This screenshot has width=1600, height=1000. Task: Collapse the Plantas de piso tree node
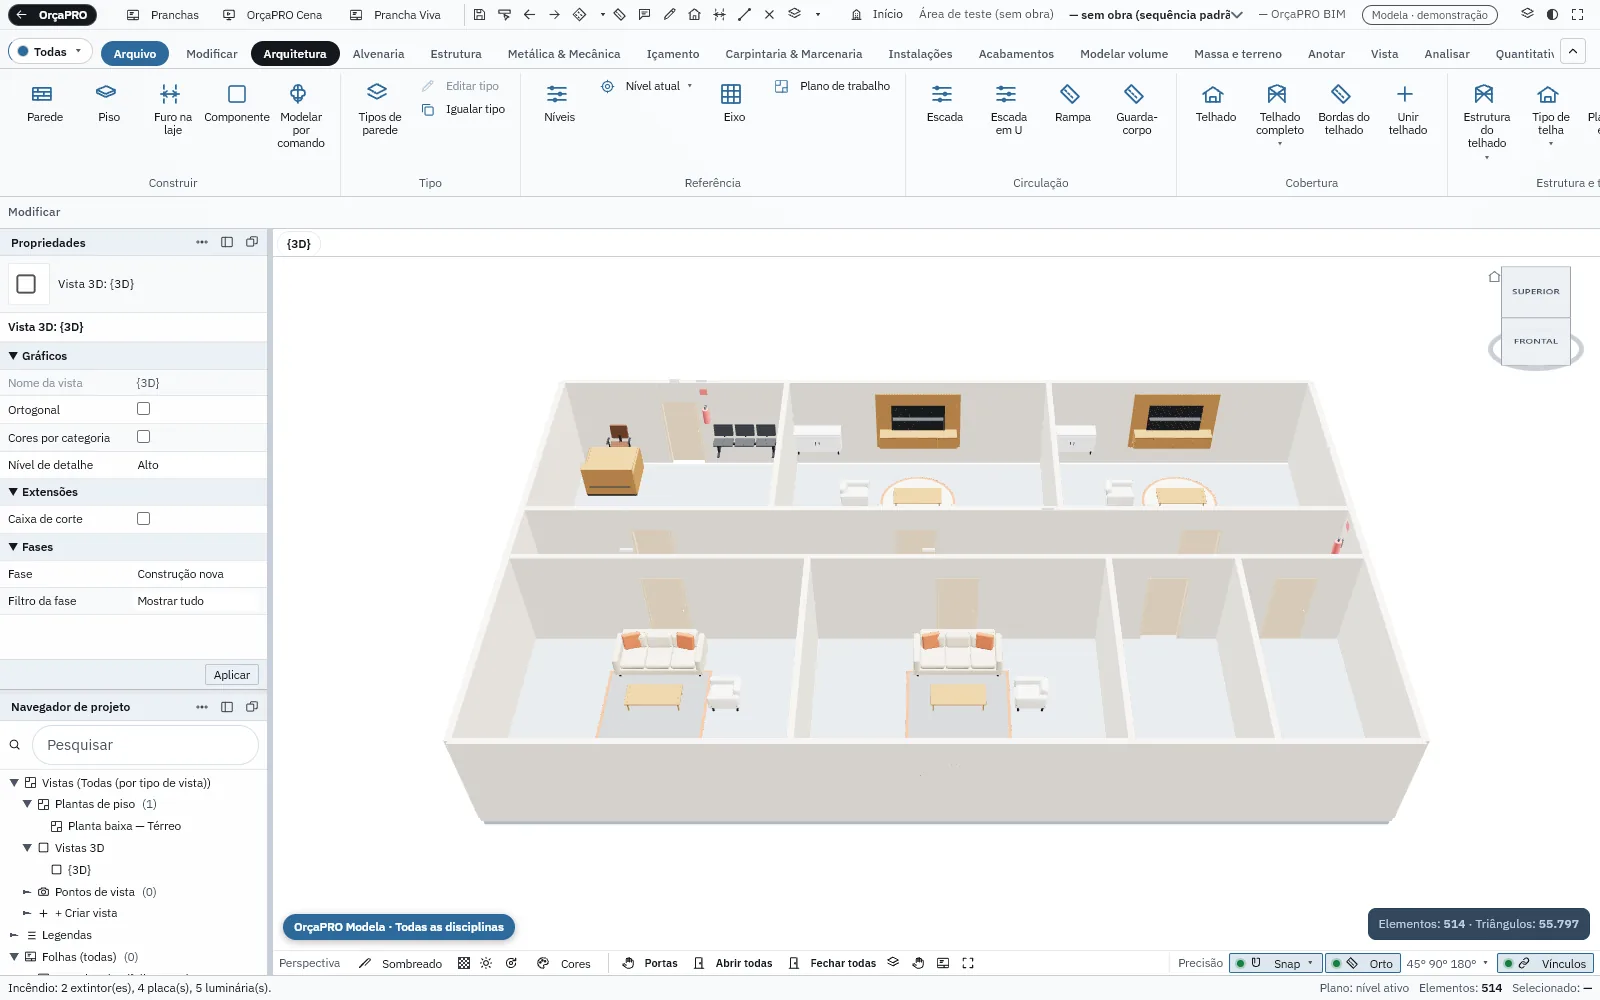(x=27, y=804)
